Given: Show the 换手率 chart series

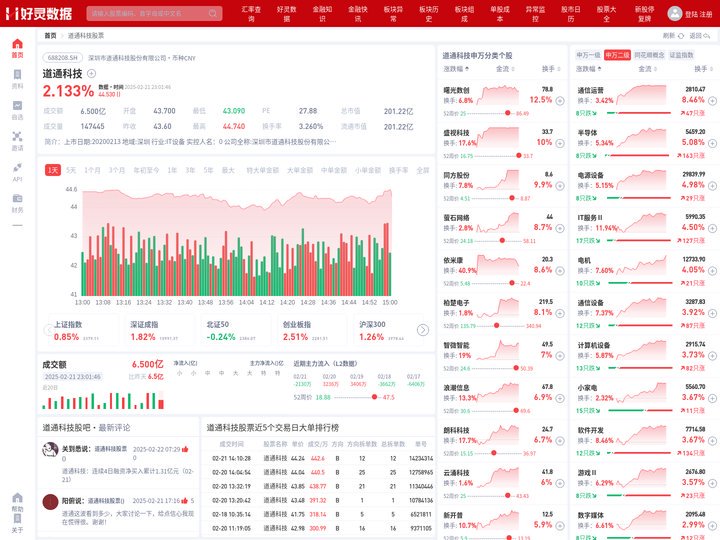Looking at the screenshot, I should pyautogui.click(x=399, y=170).
